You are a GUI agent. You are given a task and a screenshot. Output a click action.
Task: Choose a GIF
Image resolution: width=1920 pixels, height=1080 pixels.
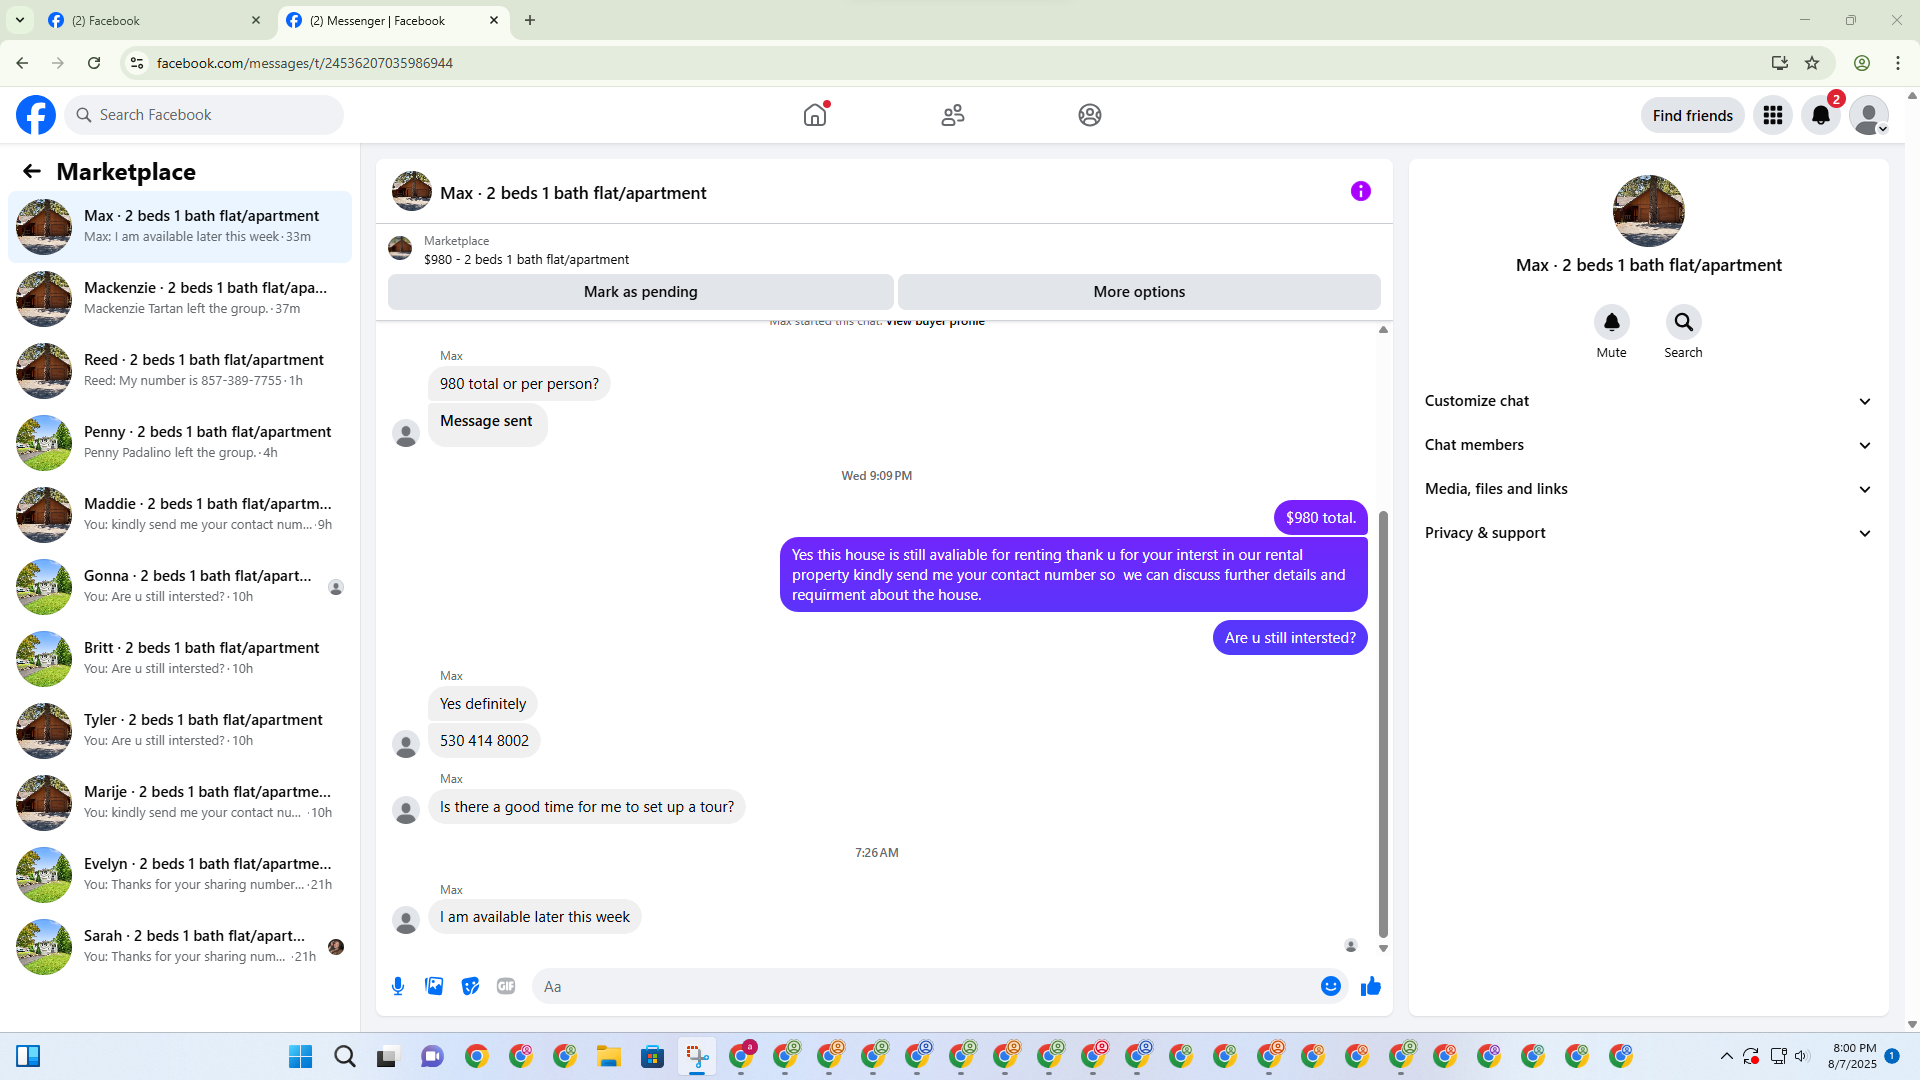(506, 986)
